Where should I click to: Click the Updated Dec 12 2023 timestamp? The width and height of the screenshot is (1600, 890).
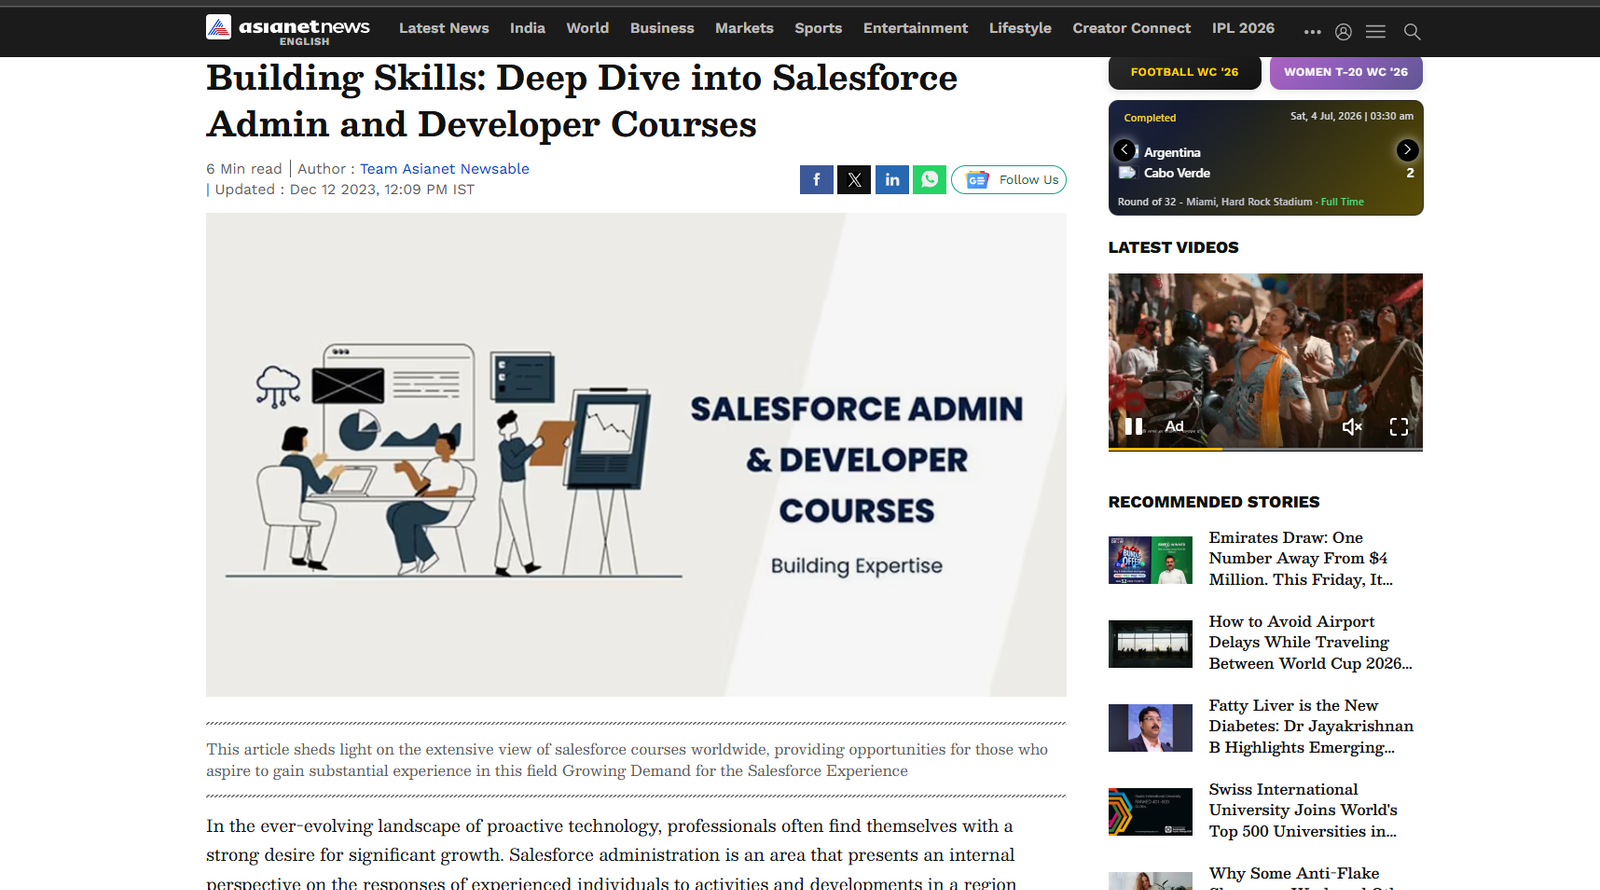pyautogui.click(x=344, y=190)
